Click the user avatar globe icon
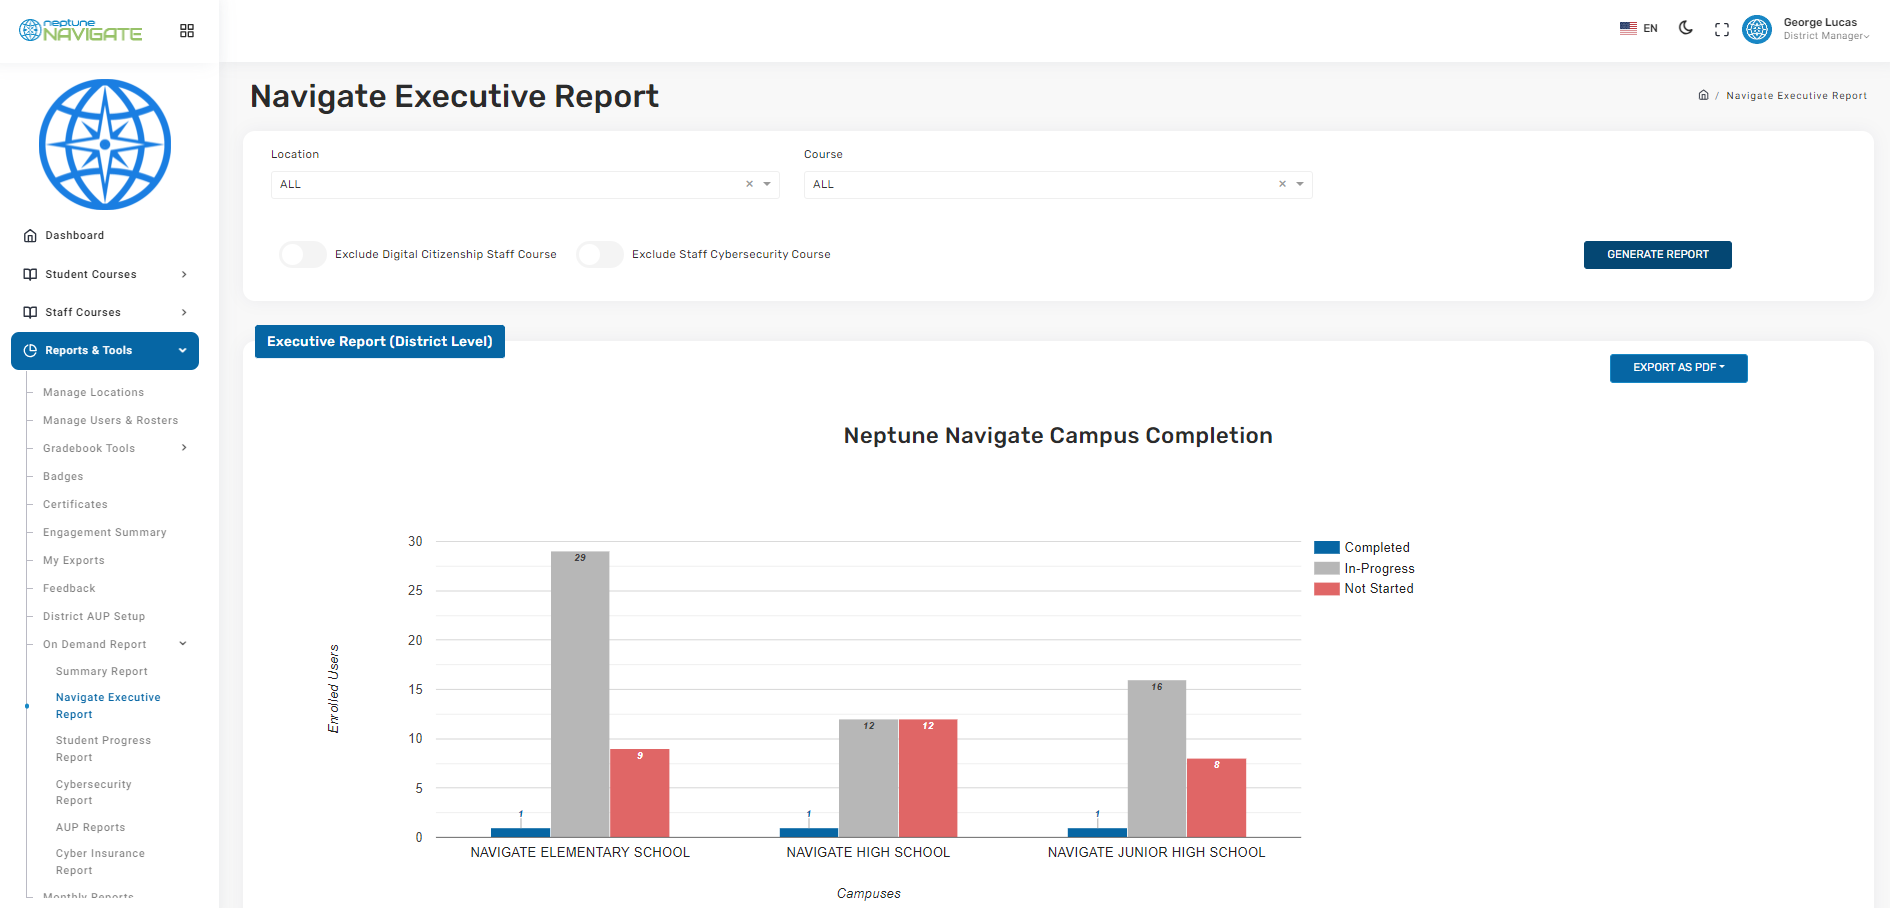 click(1757, 29)
